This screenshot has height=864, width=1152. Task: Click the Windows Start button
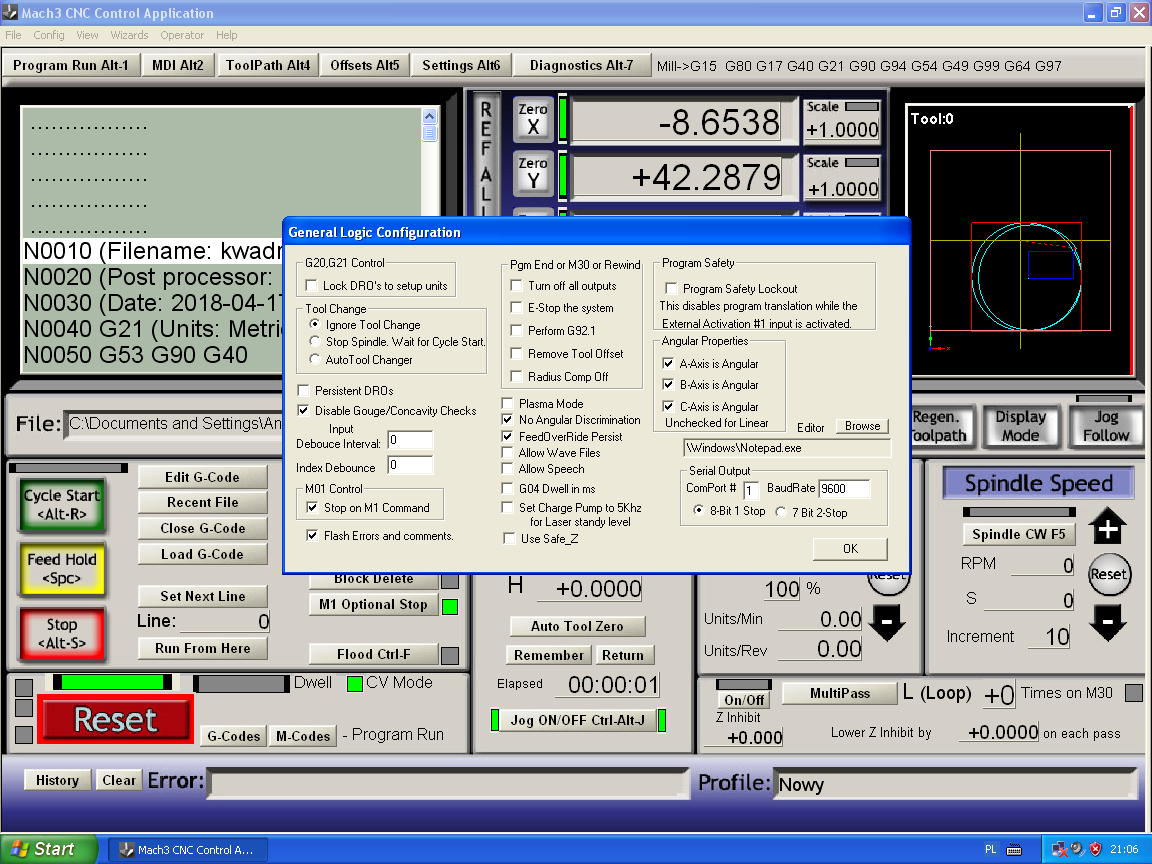click(x=48, y=849)
